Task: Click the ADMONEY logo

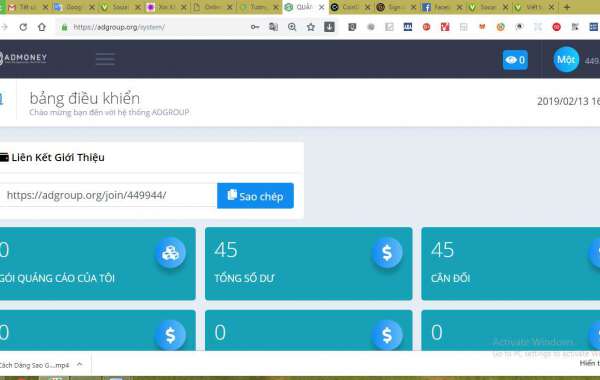Action: click(x=23, y=58)
